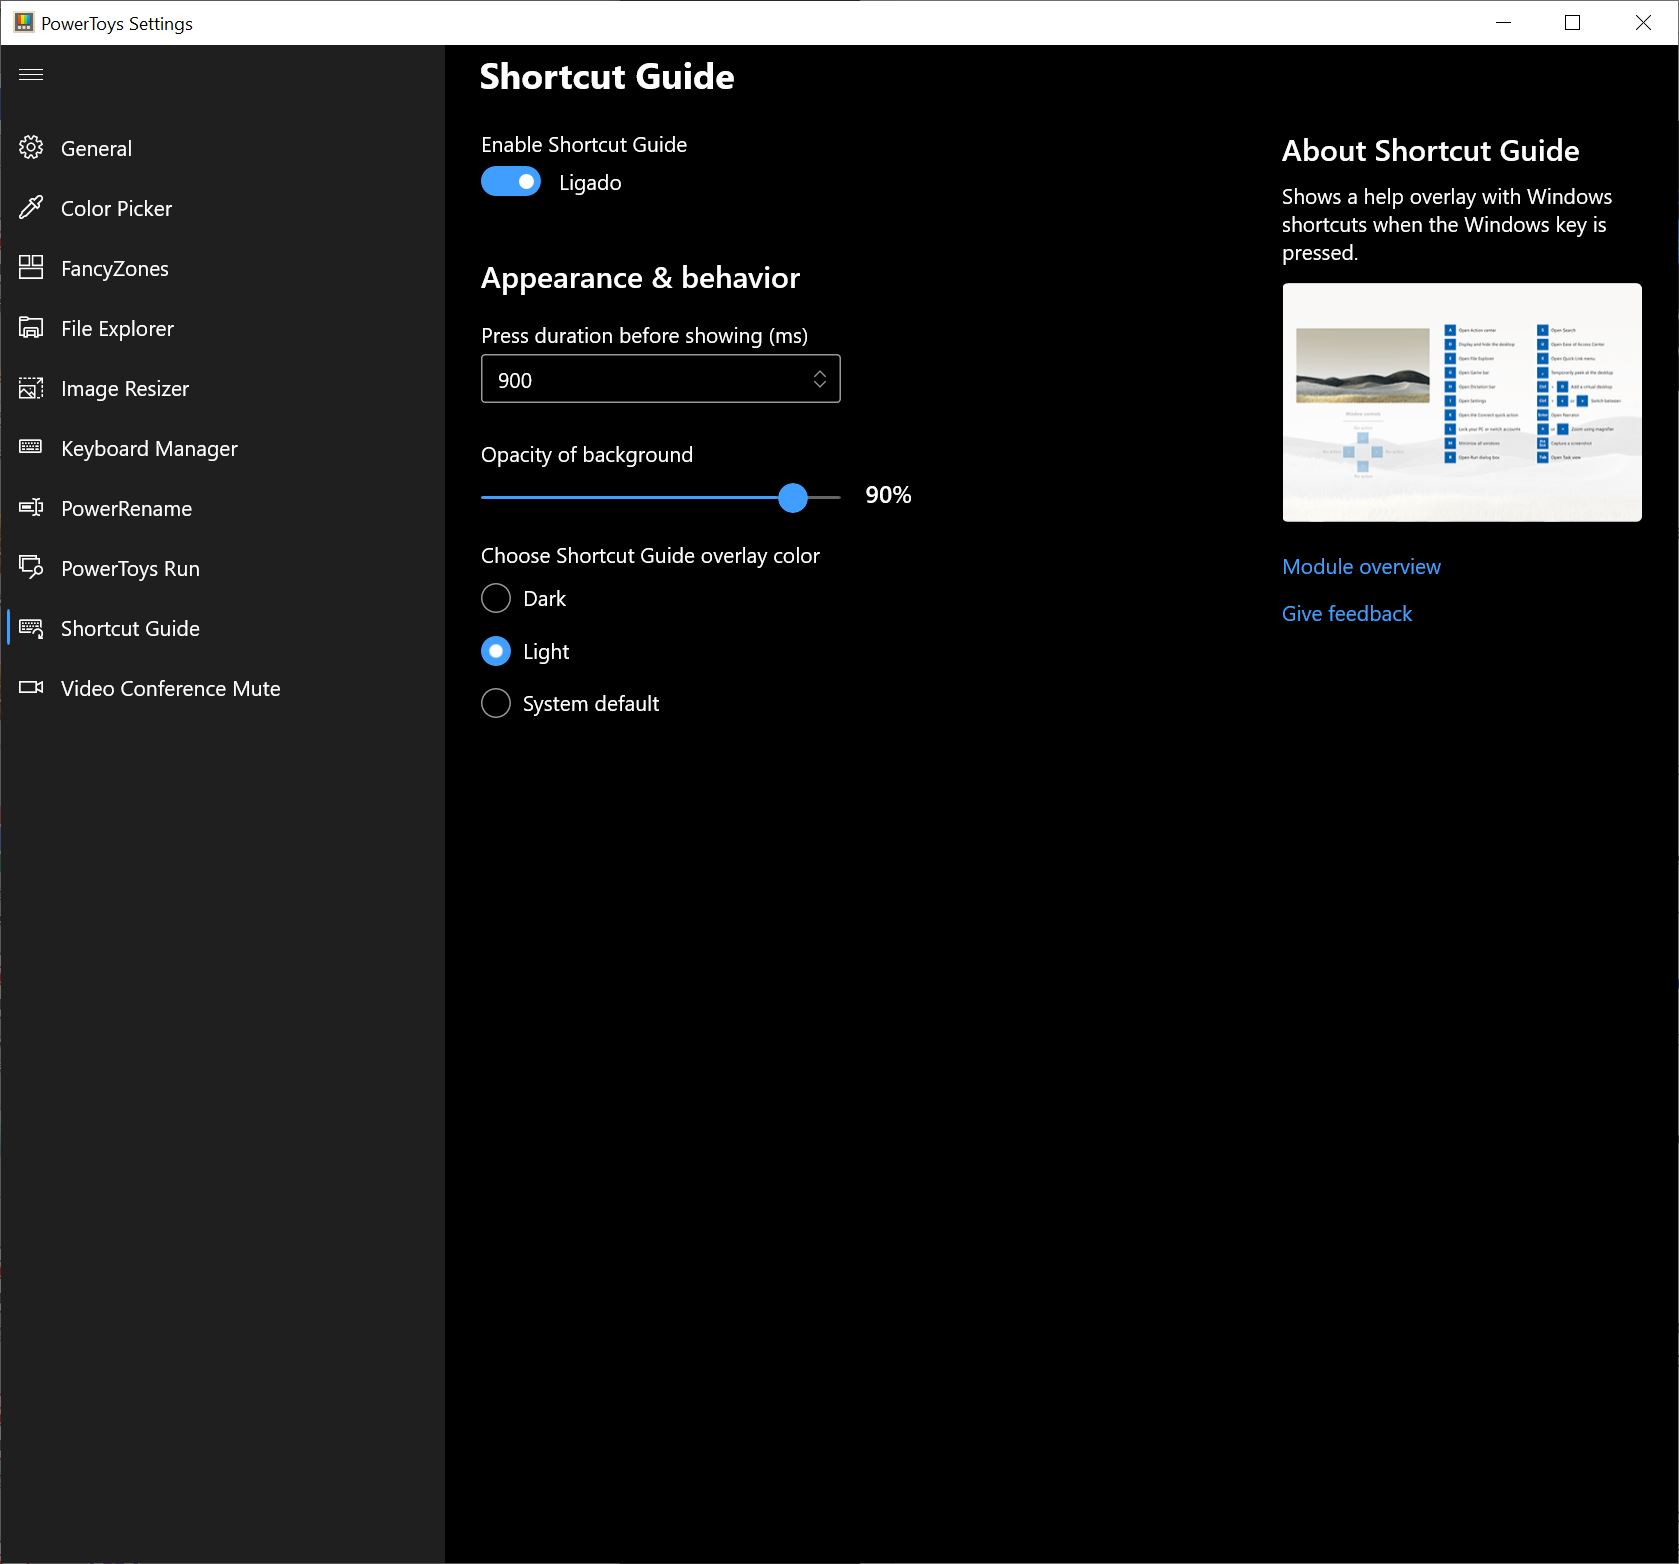Maximize the PowerToys Settings window
1679x1564 pixels.
tap(1572, 22)
